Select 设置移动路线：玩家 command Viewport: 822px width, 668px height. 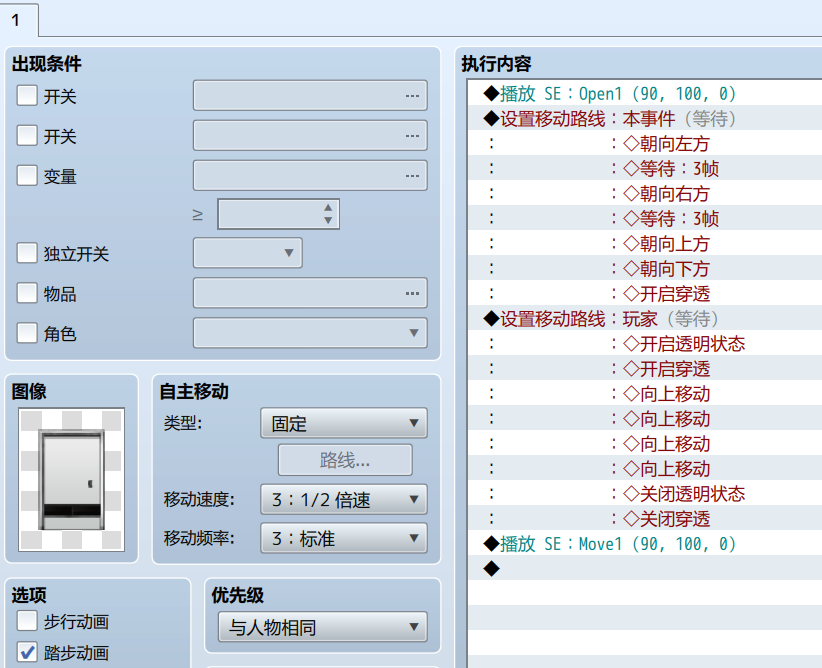point(645,319)
